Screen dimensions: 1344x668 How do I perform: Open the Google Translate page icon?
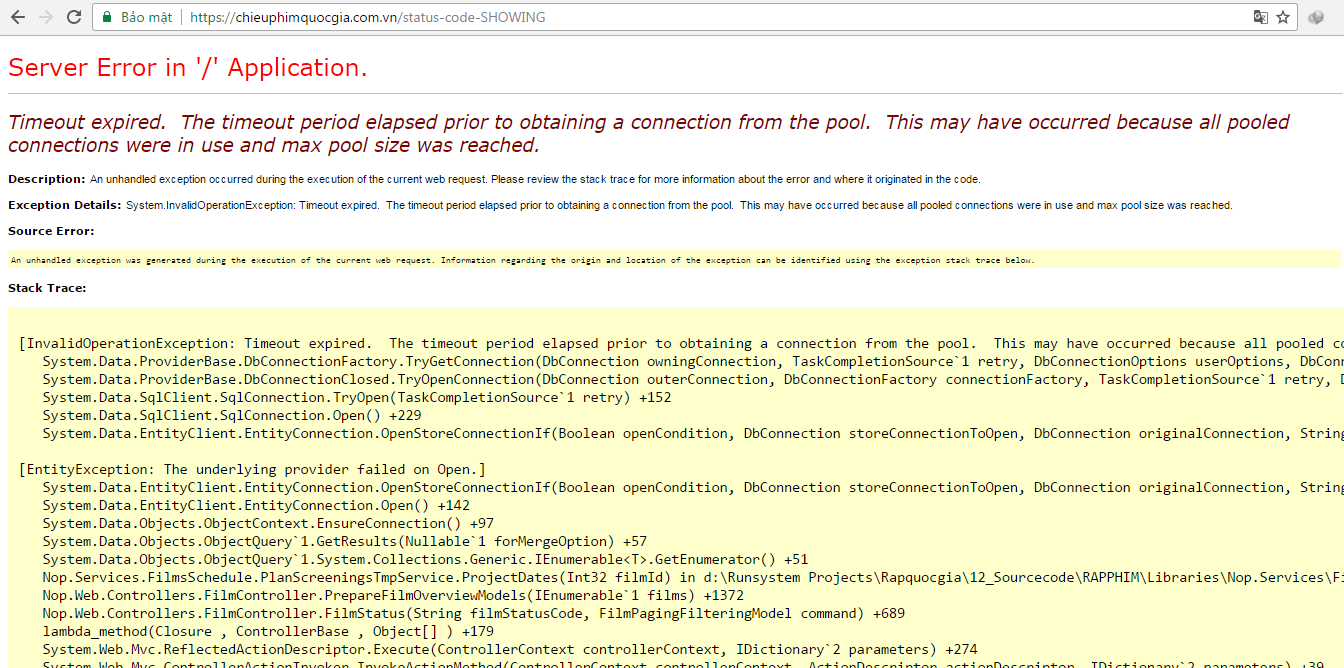(x=1260, y=17)
